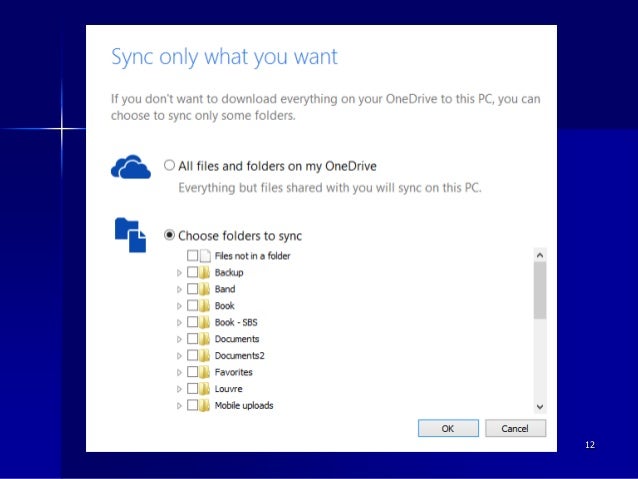638x479 pixels.
Task: Check the Backup folder checkbox
Action: coord(192,272)
